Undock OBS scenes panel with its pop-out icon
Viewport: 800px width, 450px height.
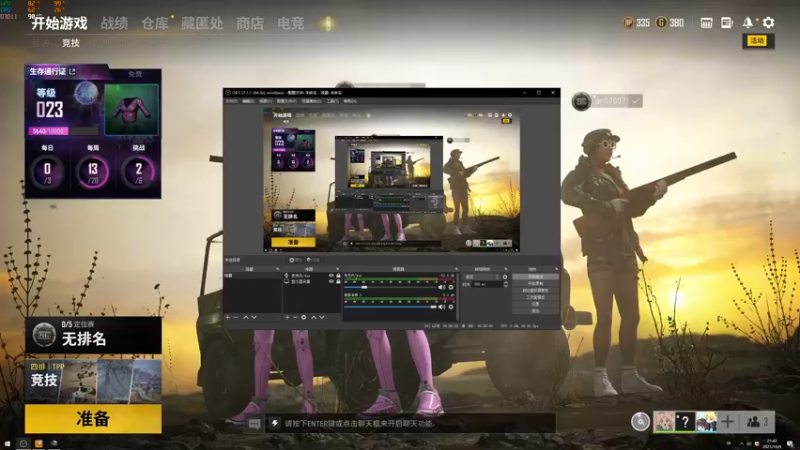click(278, 269)
